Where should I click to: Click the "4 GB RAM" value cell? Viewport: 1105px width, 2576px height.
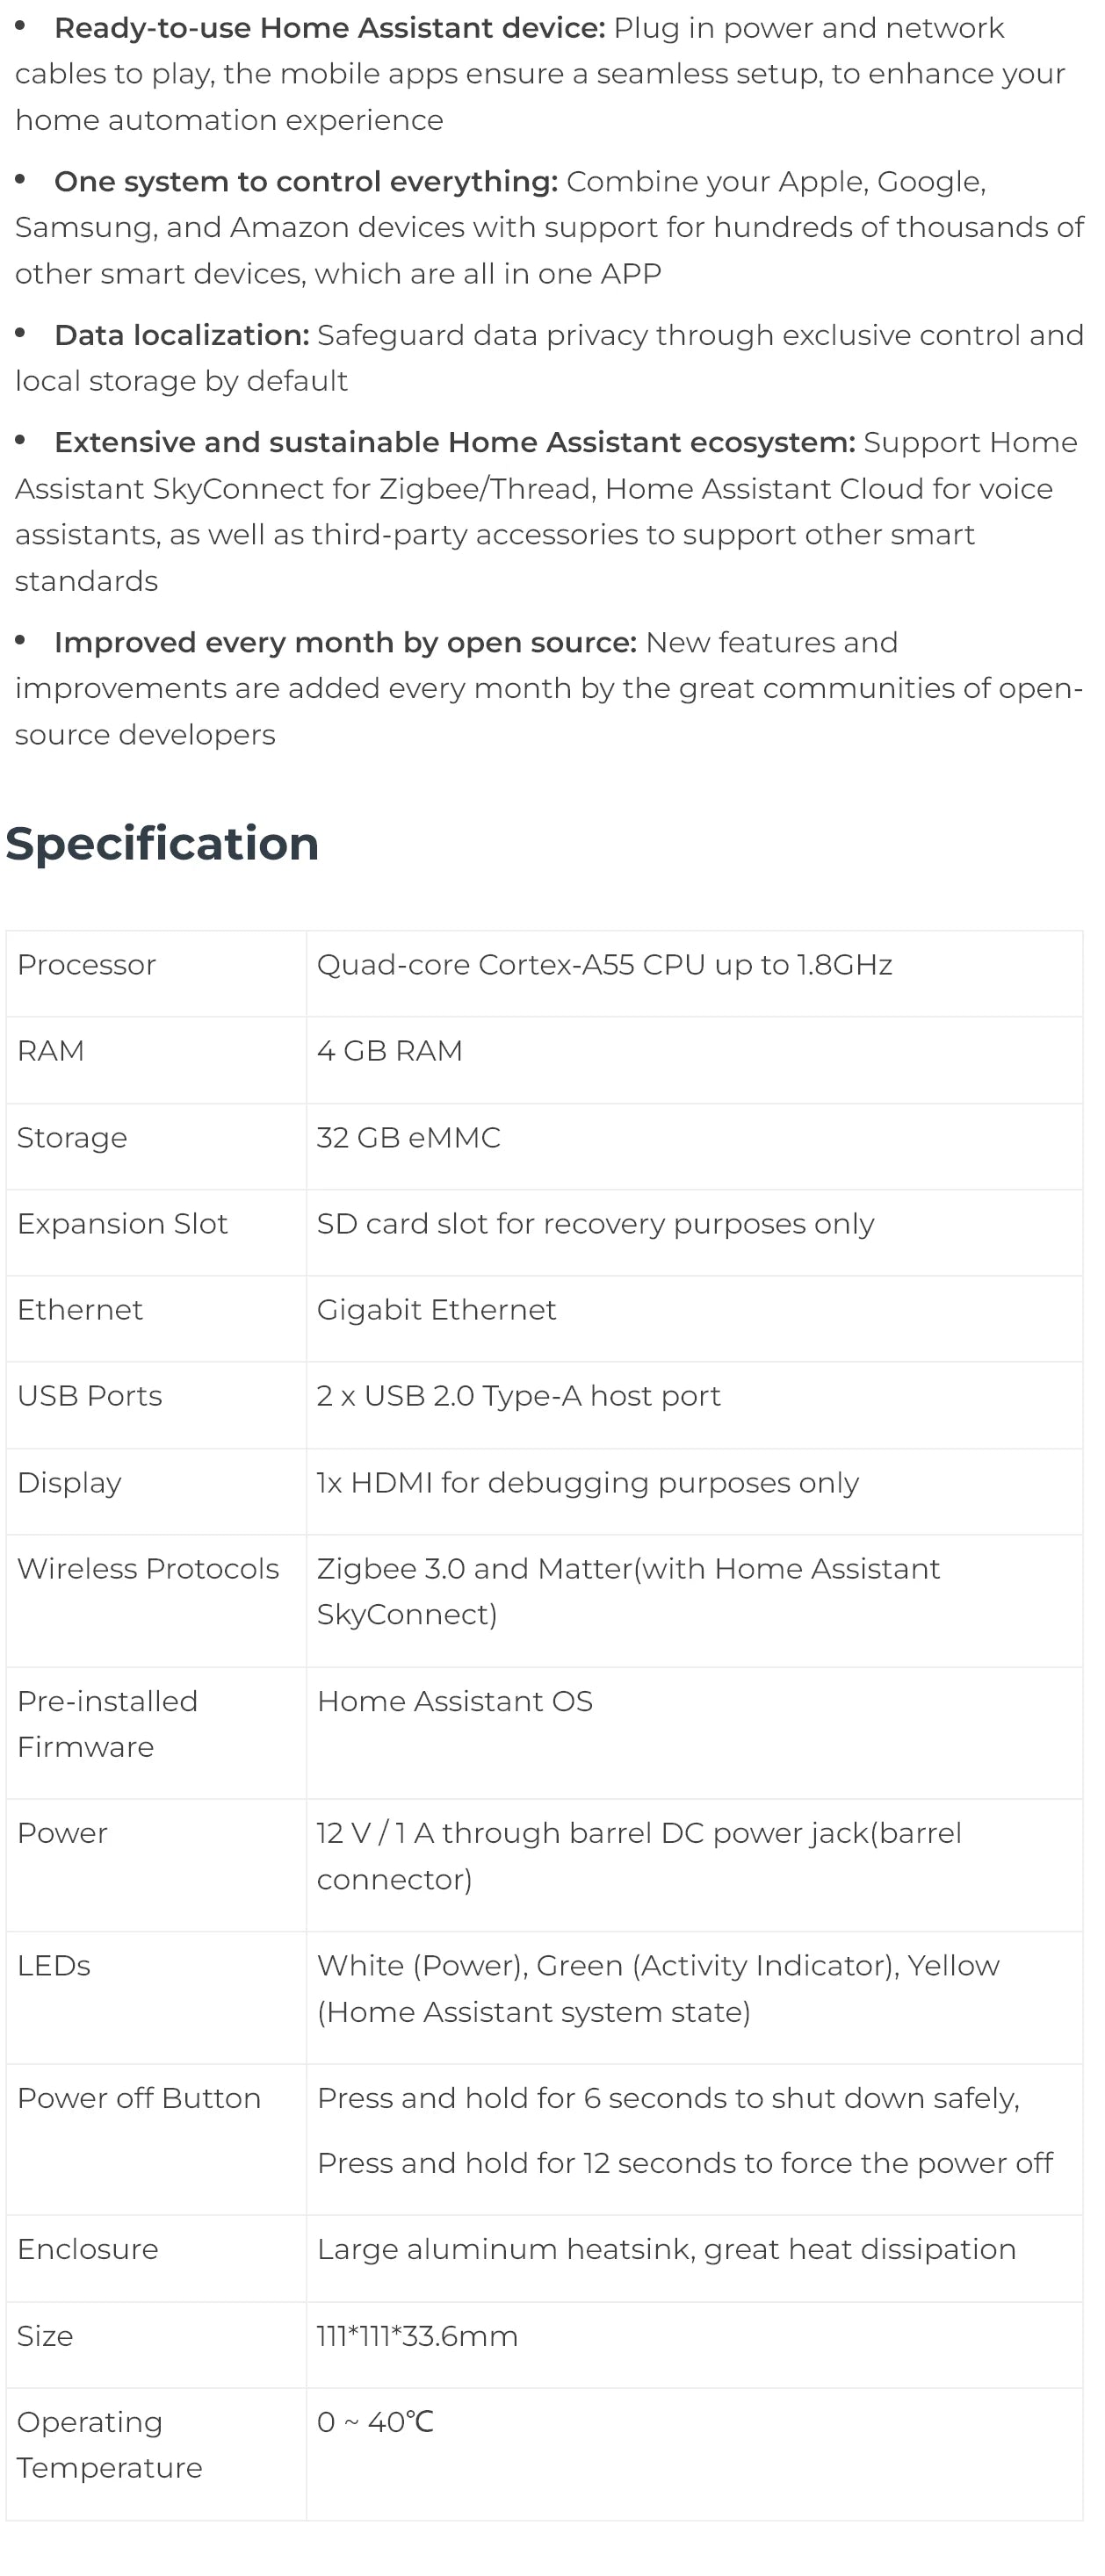pos(389,1051)
